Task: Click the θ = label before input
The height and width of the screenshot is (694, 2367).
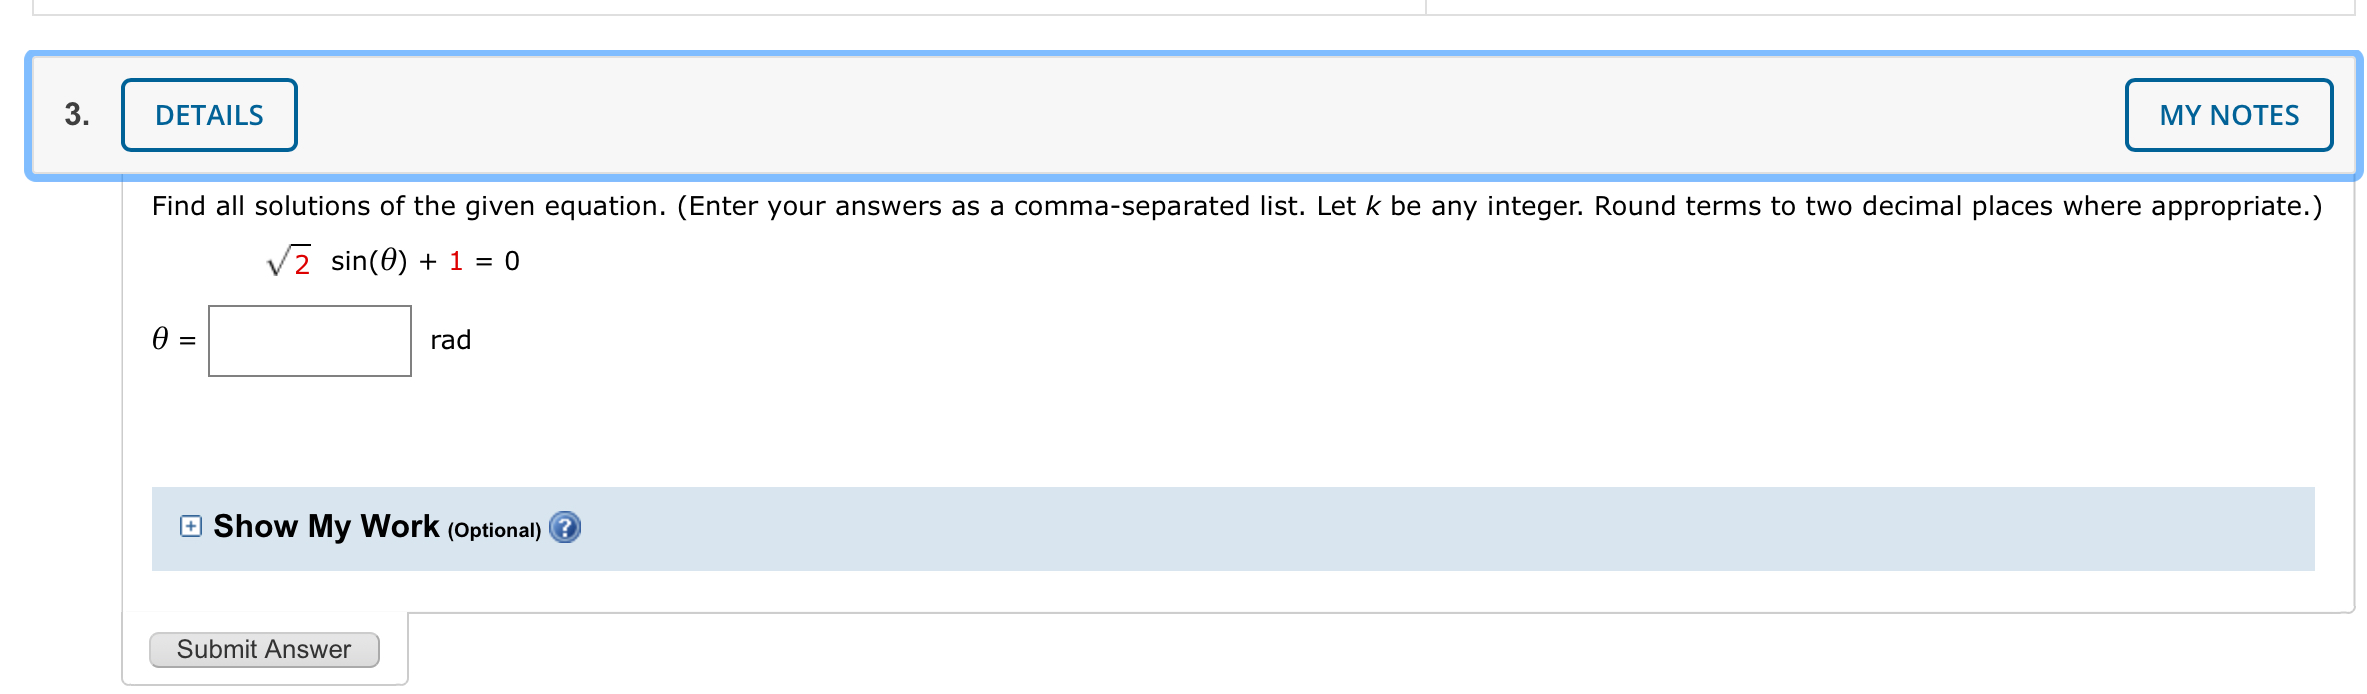Action: [x=174, y=340]
